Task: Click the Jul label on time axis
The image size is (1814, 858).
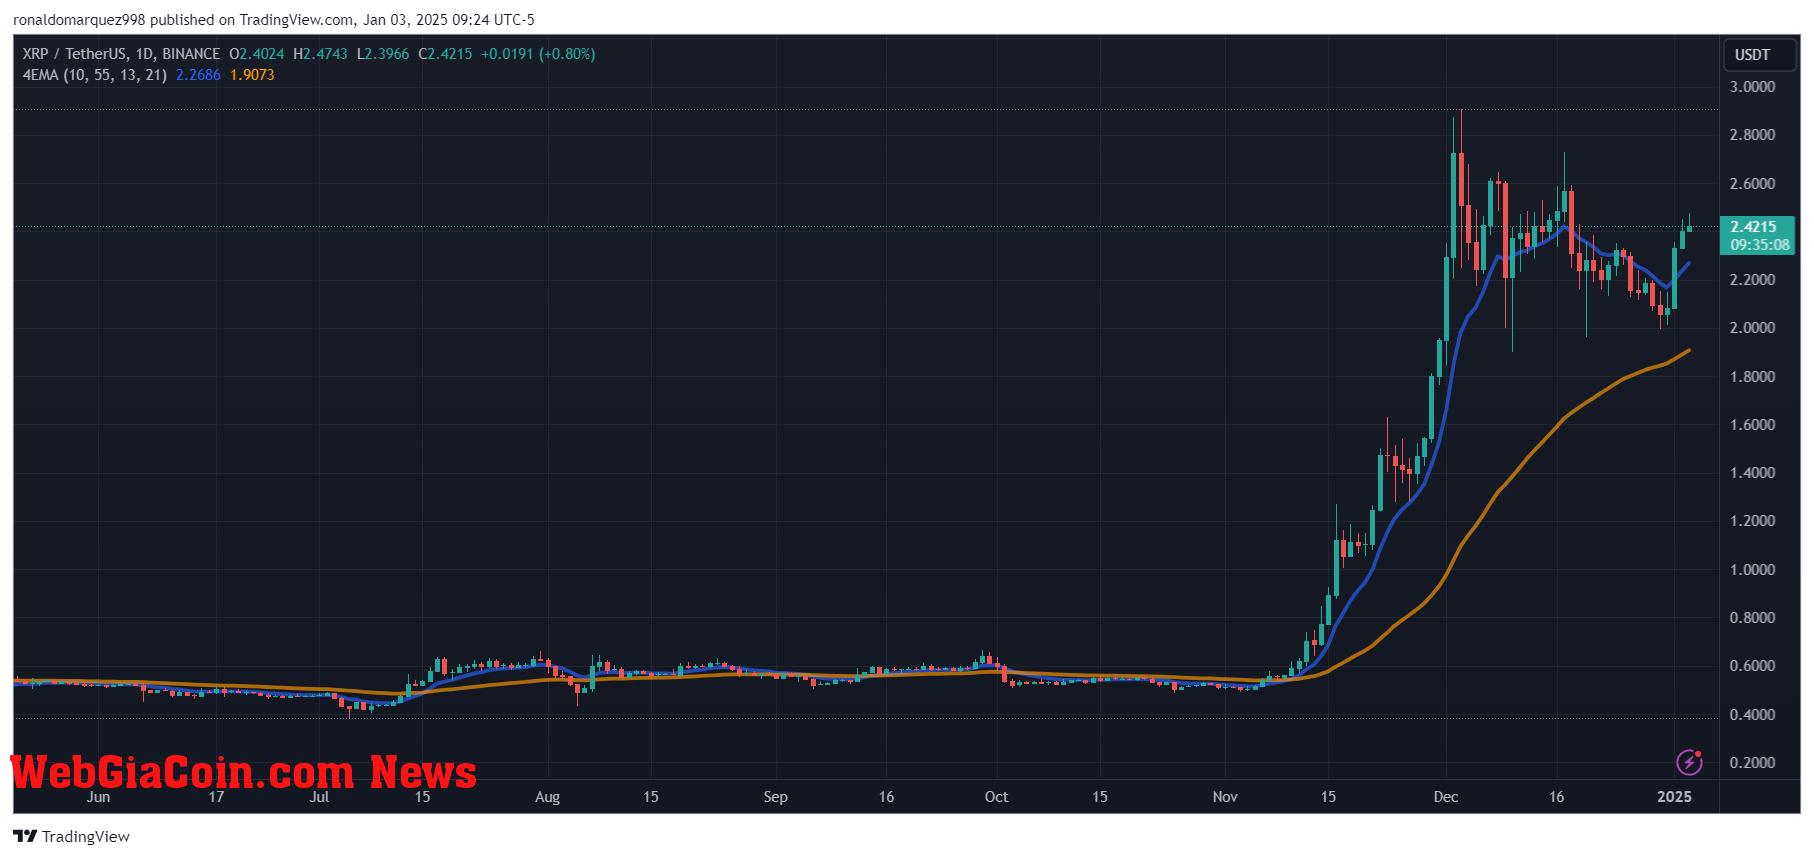Action: 319,797
